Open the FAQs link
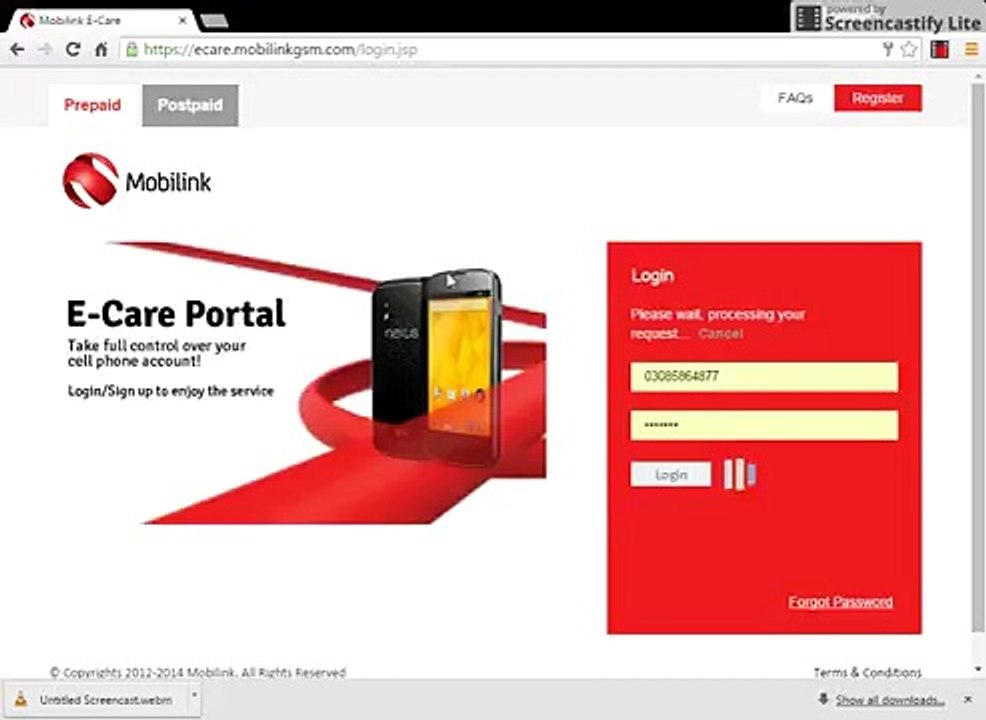The width and height of the screenshot is (986, 720). 795,98
